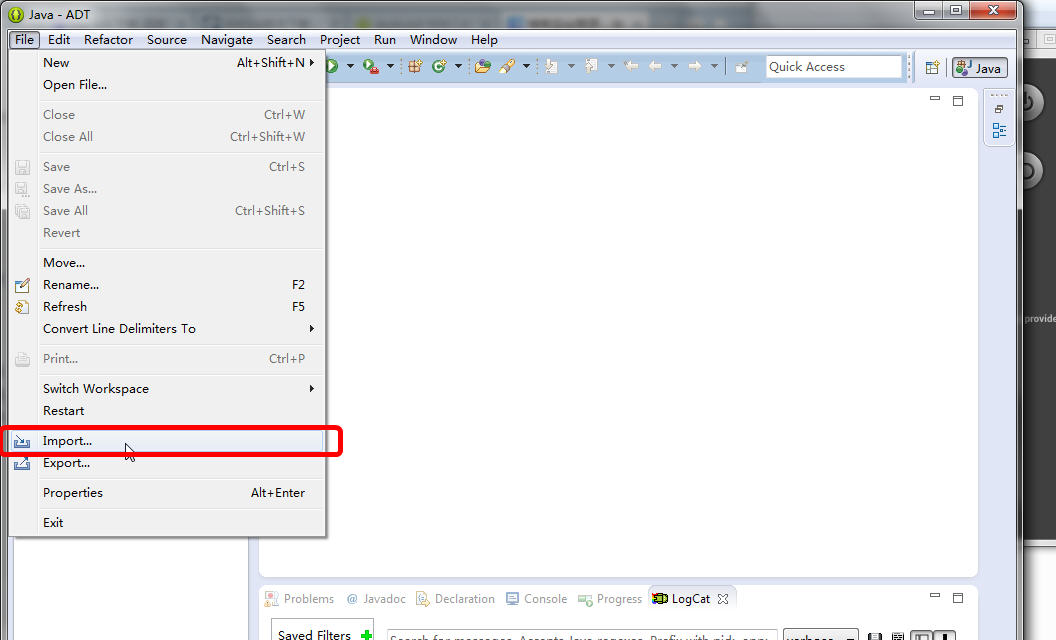
Task: Click the Quick Access search field
Action: [834, 67]
